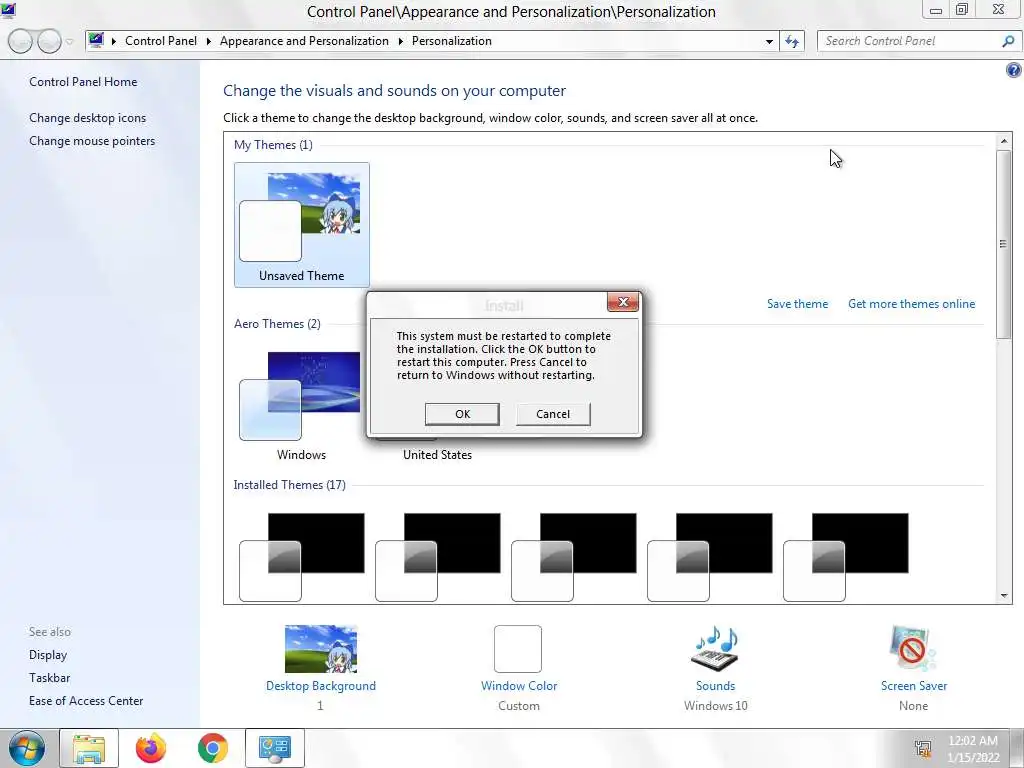The height and width of the screenshot is (768, 1024).
Task: Click the address bar Control Panel icon
Action: 97,40
